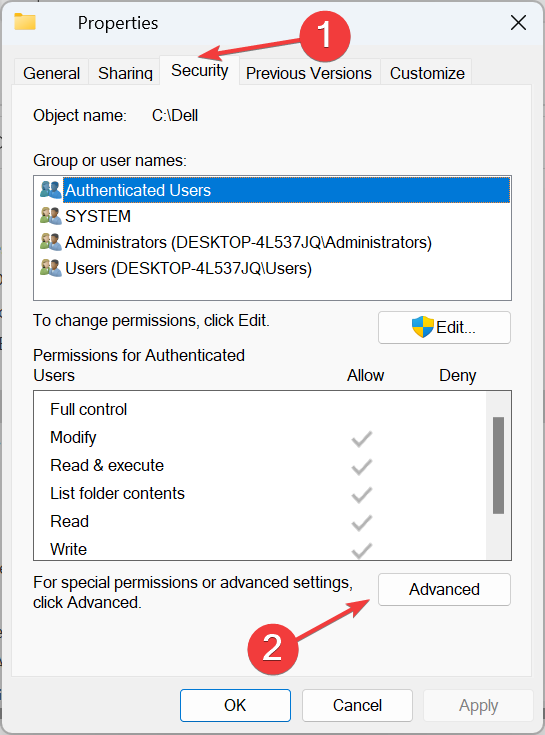Viewport: 545px width, 735px height.
Task: Close the Properties dialog
Action: (518, 22)
